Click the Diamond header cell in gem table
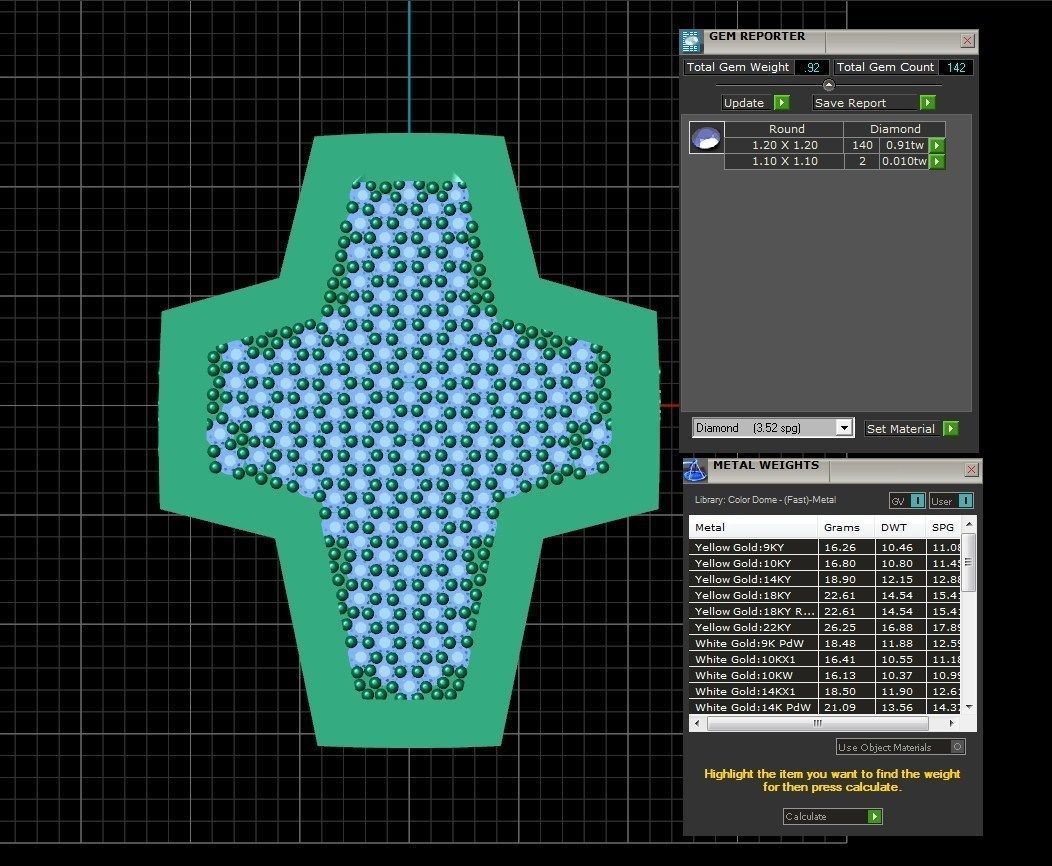 tap(895, 129)
